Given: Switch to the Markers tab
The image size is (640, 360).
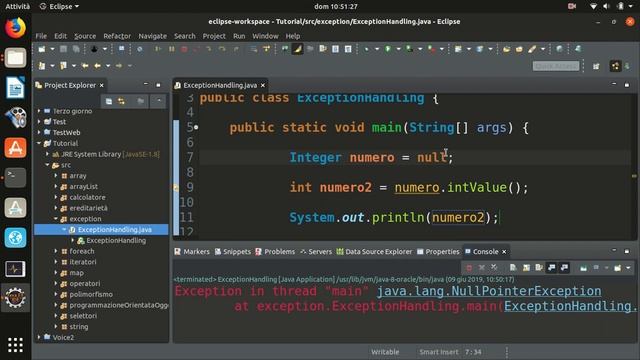Looking at the screenshot, I should click(192, 252).
